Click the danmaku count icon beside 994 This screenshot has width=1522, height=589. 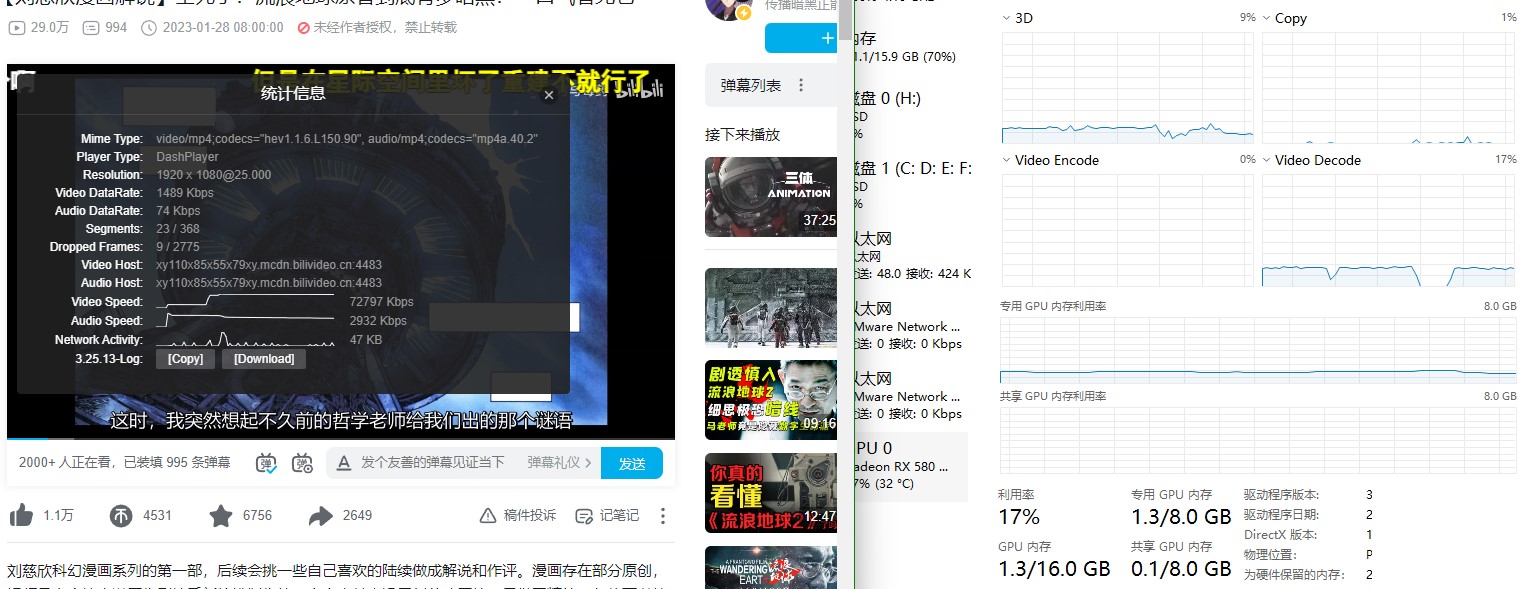pyautogui.click(x=90, y=28)
